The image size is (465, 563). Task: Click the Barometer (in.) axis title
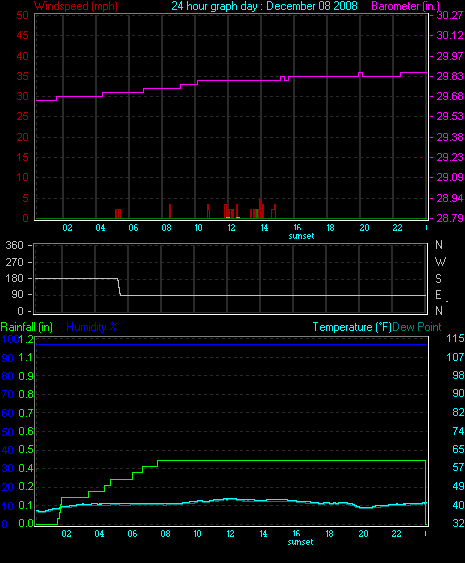tap(406, 6)
